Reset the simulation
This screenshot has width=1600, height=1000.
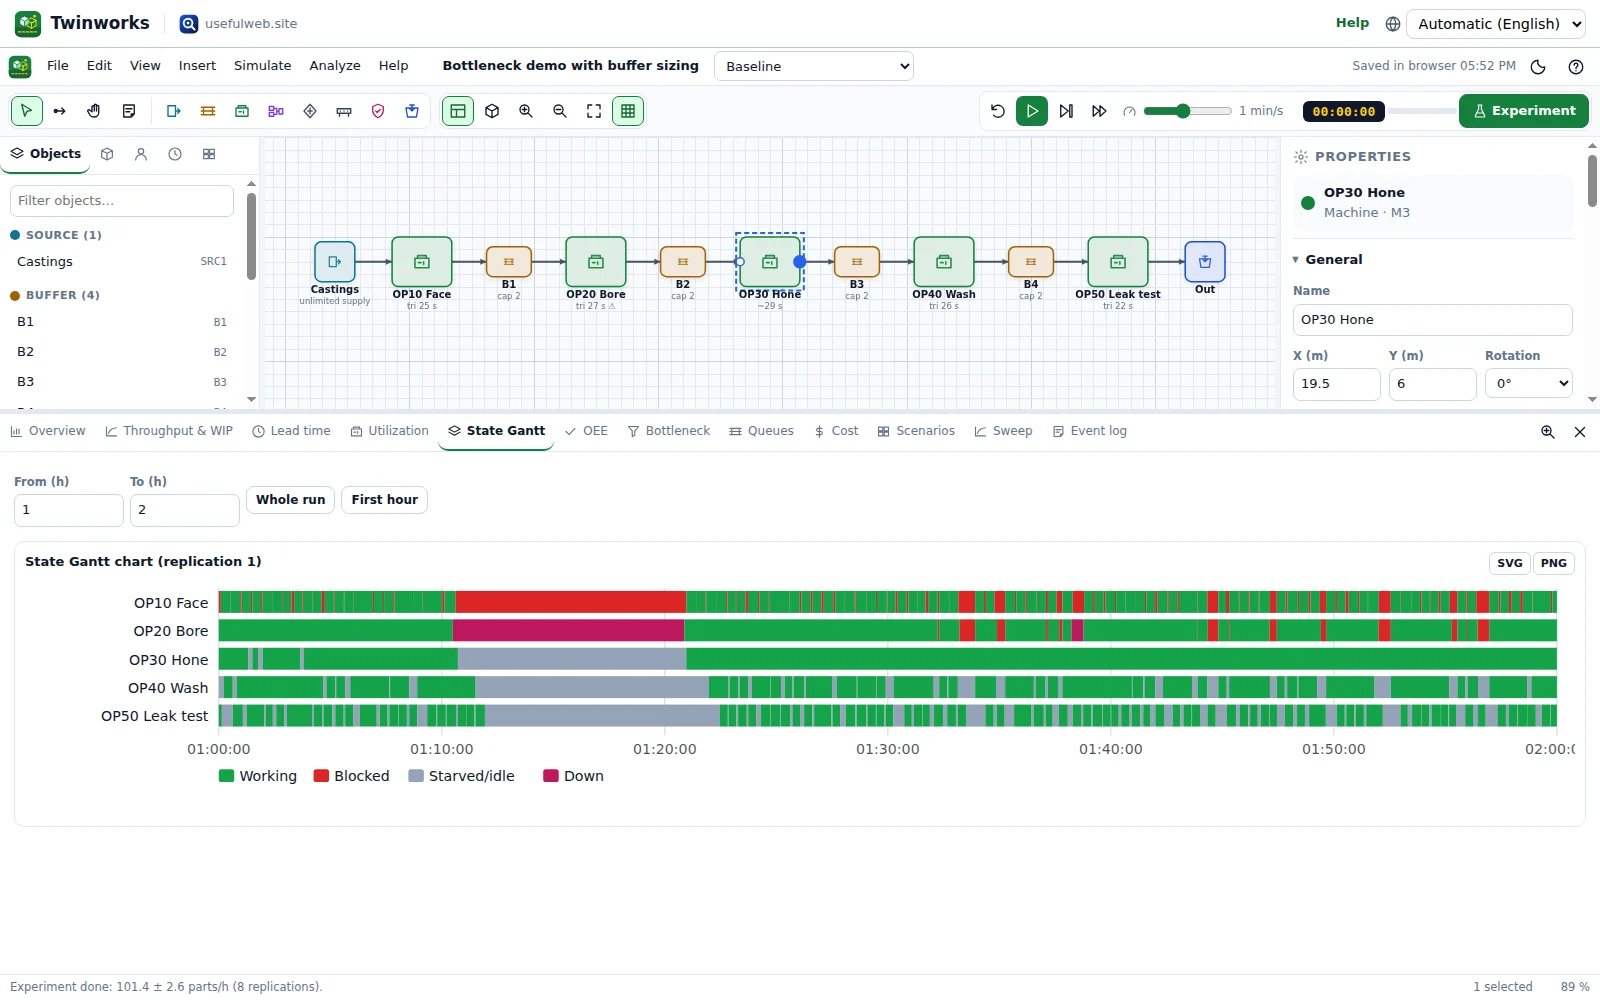coord(998,111)
